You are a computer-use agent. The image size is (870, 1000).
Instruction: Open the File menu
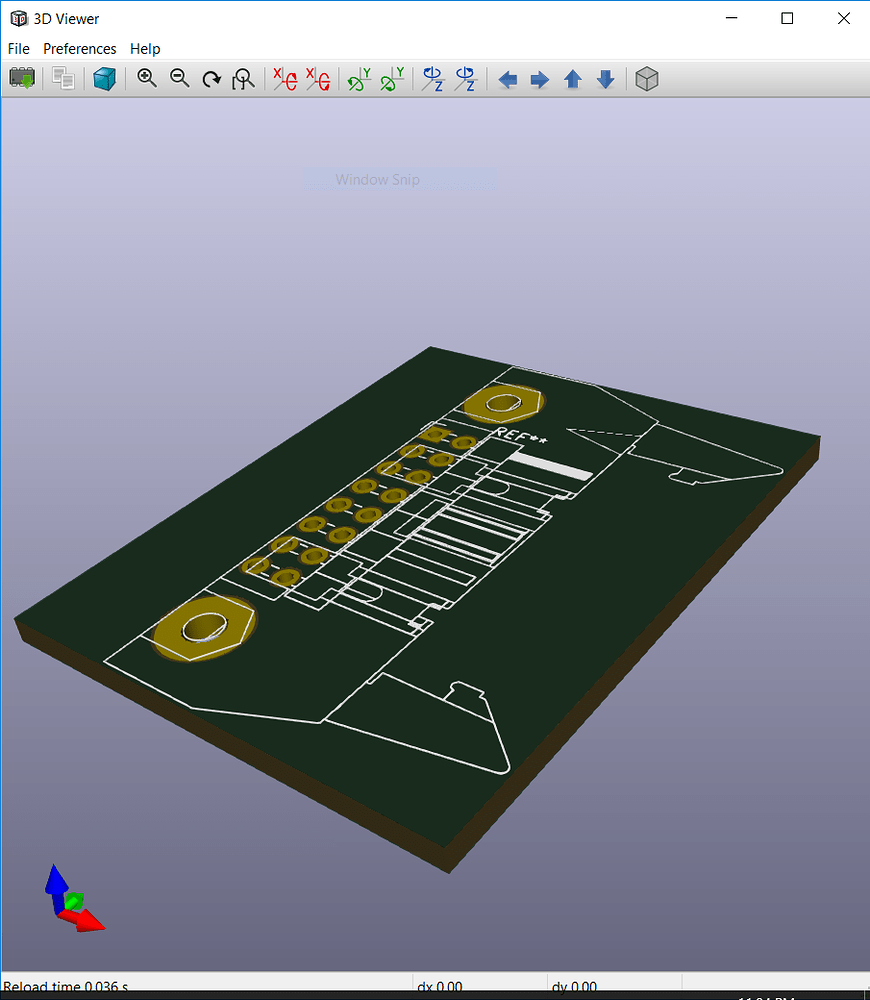pyautogui.click(x=19, y=48)
